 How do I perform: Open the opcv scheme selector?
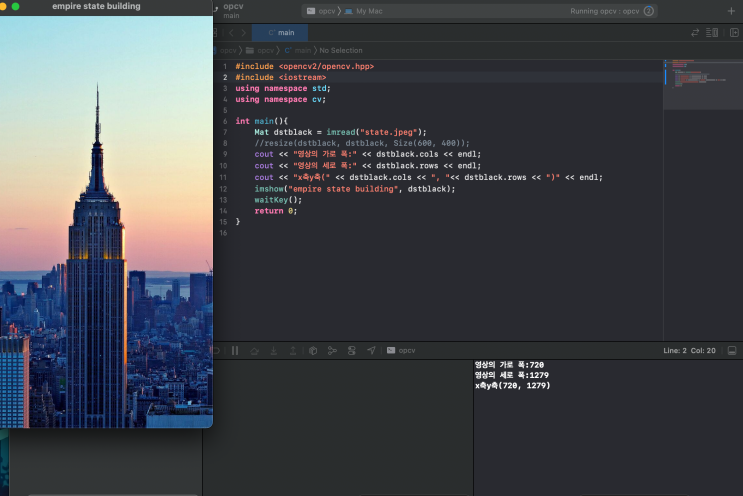(x=321, y=11)
